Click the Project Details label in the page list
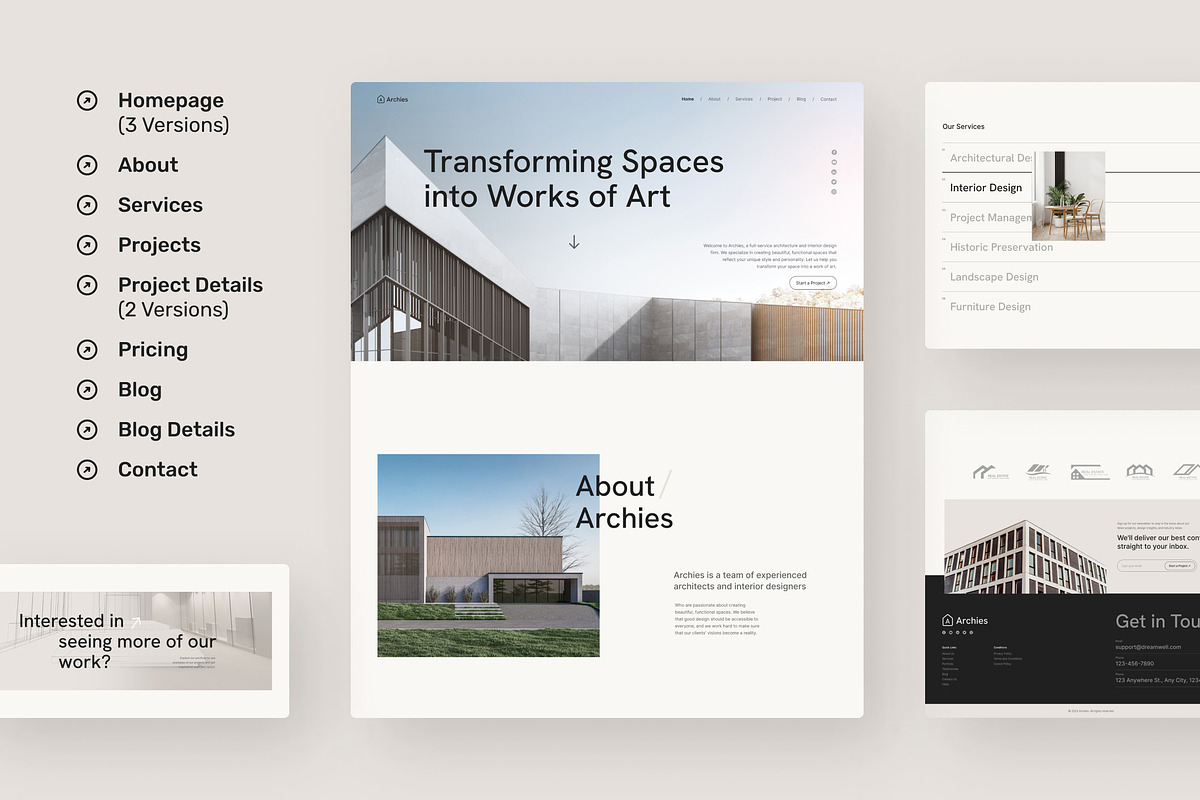 click(x=190, y=285)
